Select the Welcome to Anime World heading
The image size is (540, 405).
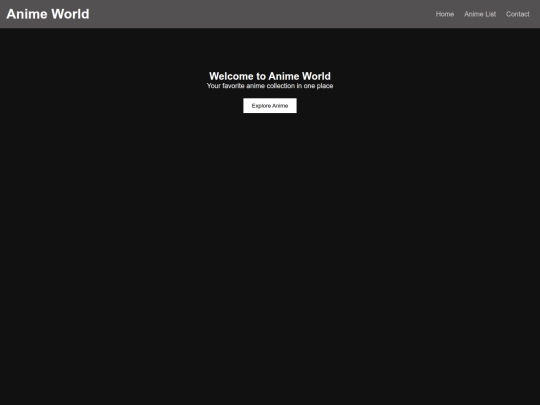click(270, 76)
